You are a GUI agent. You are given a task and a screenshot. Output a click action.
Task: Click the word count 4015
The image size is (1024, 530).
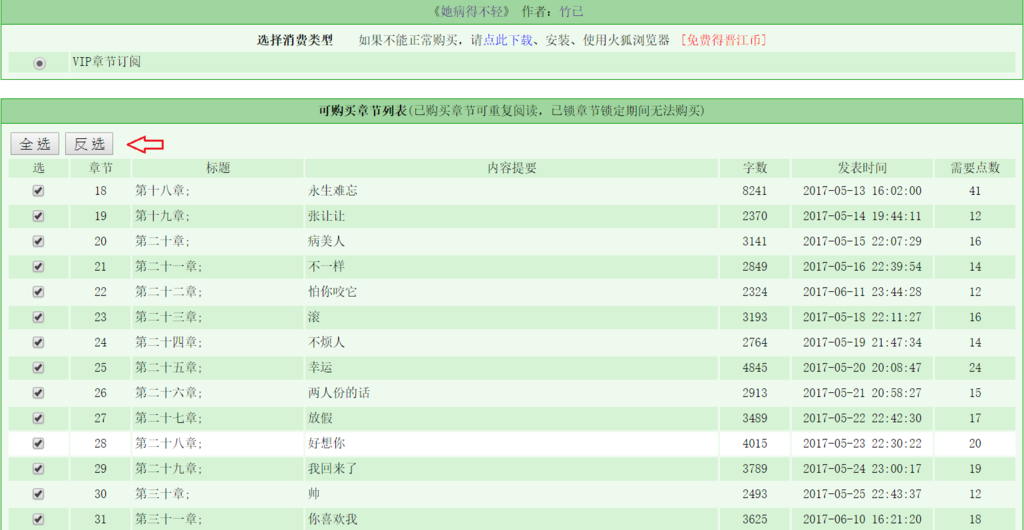tap(755, 444)
